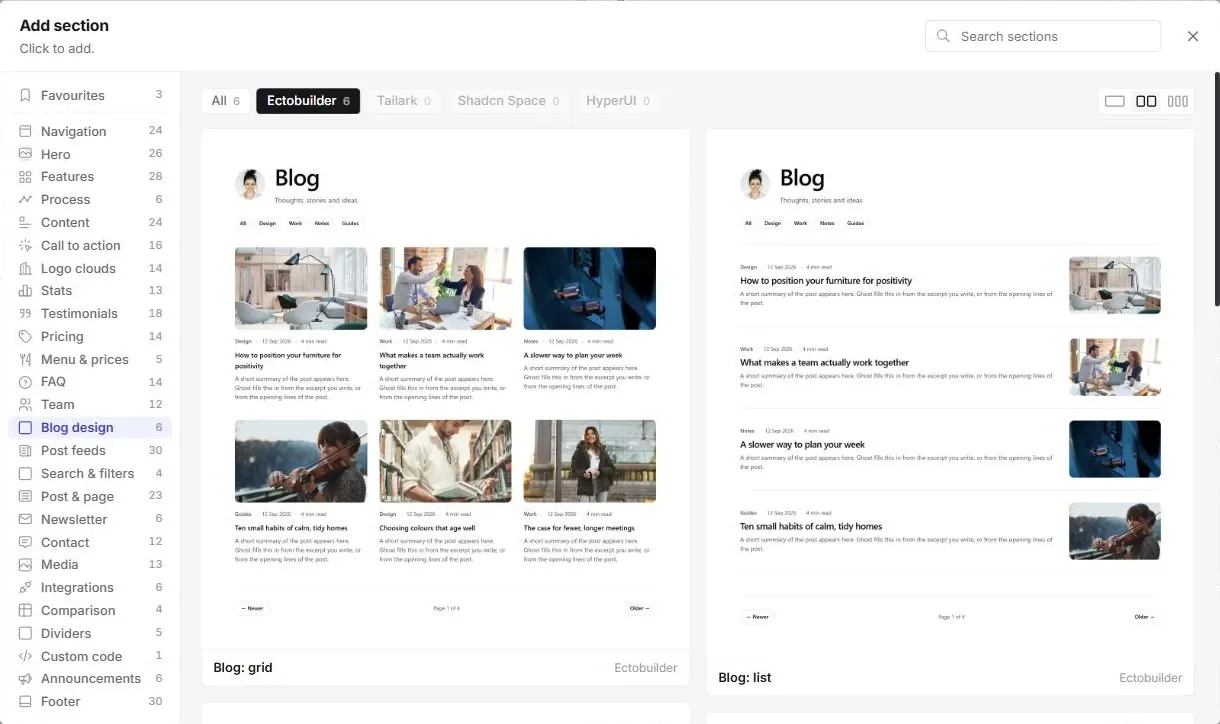This screenshot has height=724, width=1220.
Task: Click 'The case for fewer, longer meetings' post
Action: (x=579, y=528)
